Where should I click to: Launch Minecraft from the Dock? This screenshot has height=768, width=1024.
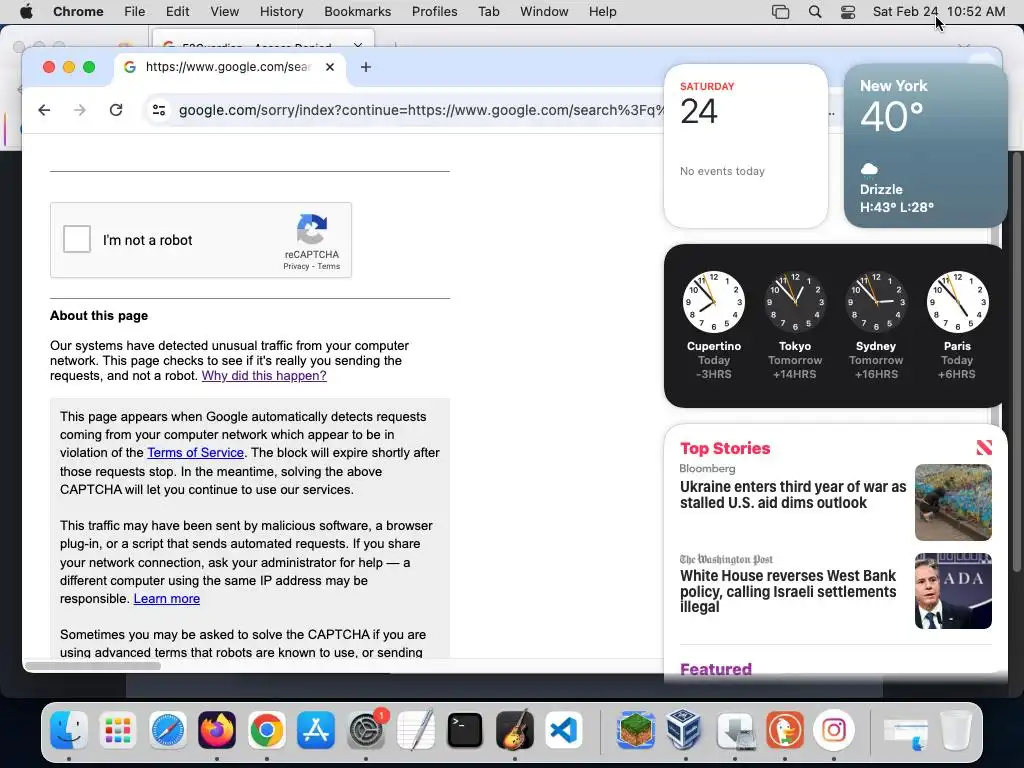pyautogui.click(x=635, y=729)
